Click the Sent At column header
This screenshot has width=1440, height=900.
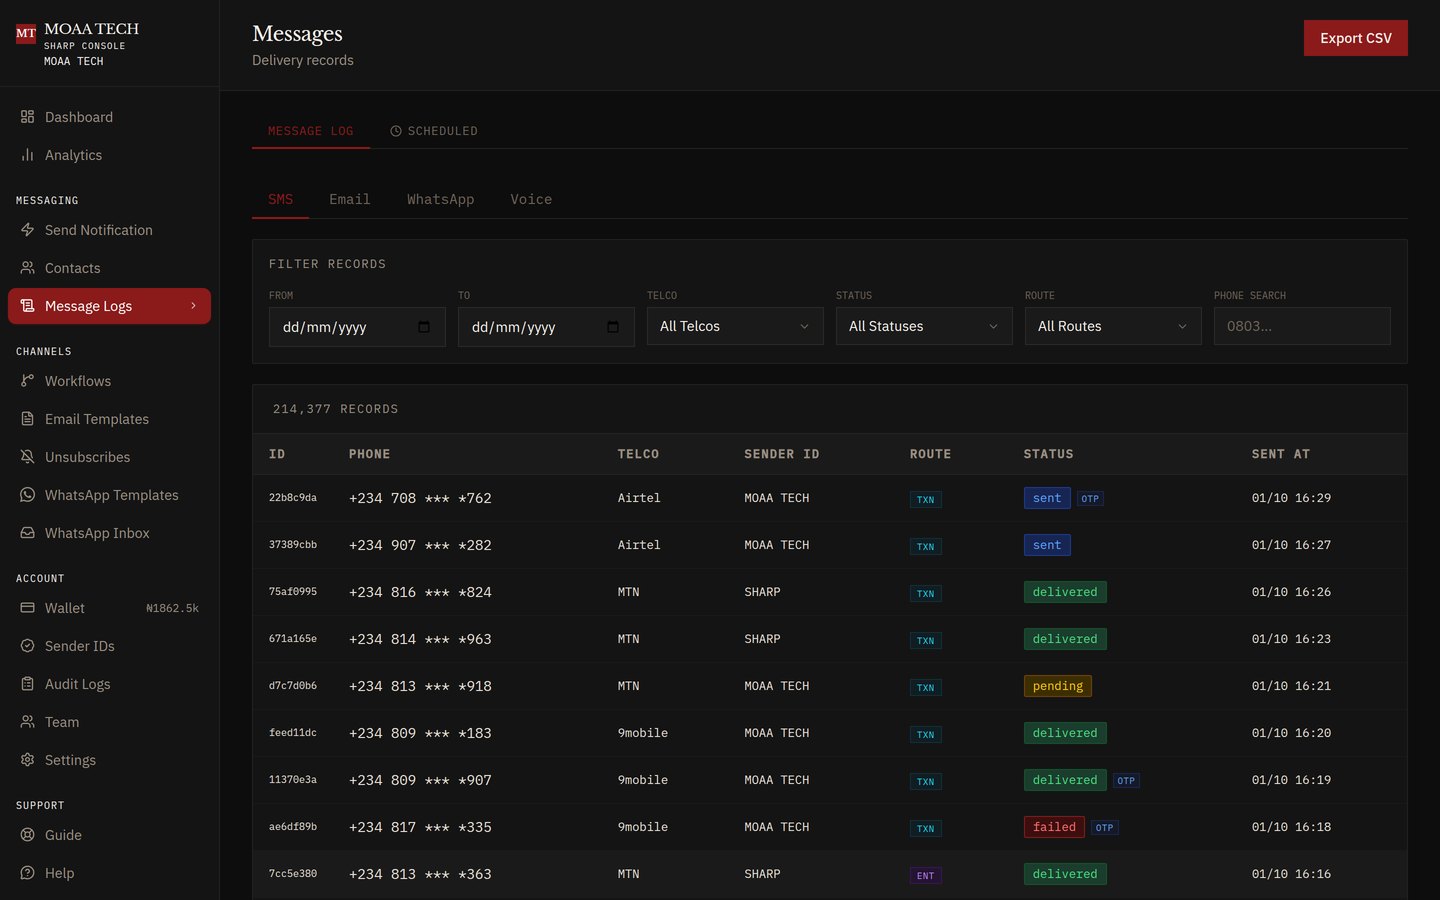[x=1281, y=454]
